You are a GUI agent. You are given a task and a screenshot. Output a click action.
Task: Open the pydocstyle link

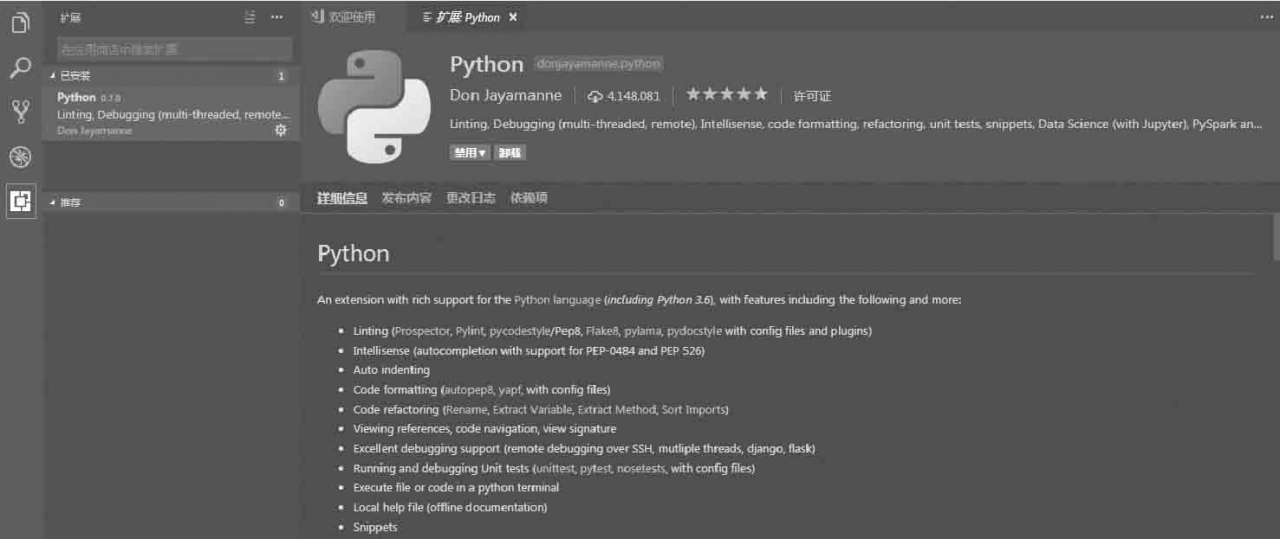[x=694, y=331]
